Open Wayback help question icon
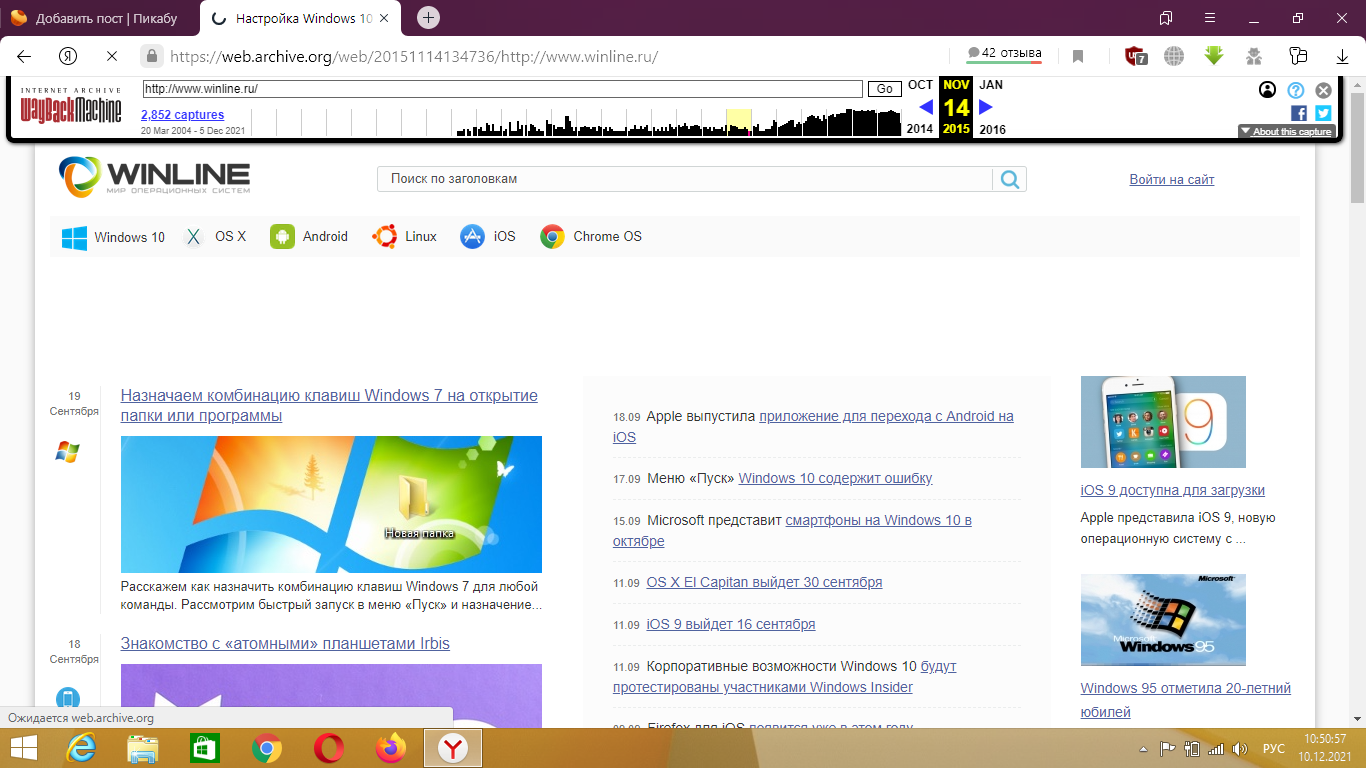 coord(1296,90)
